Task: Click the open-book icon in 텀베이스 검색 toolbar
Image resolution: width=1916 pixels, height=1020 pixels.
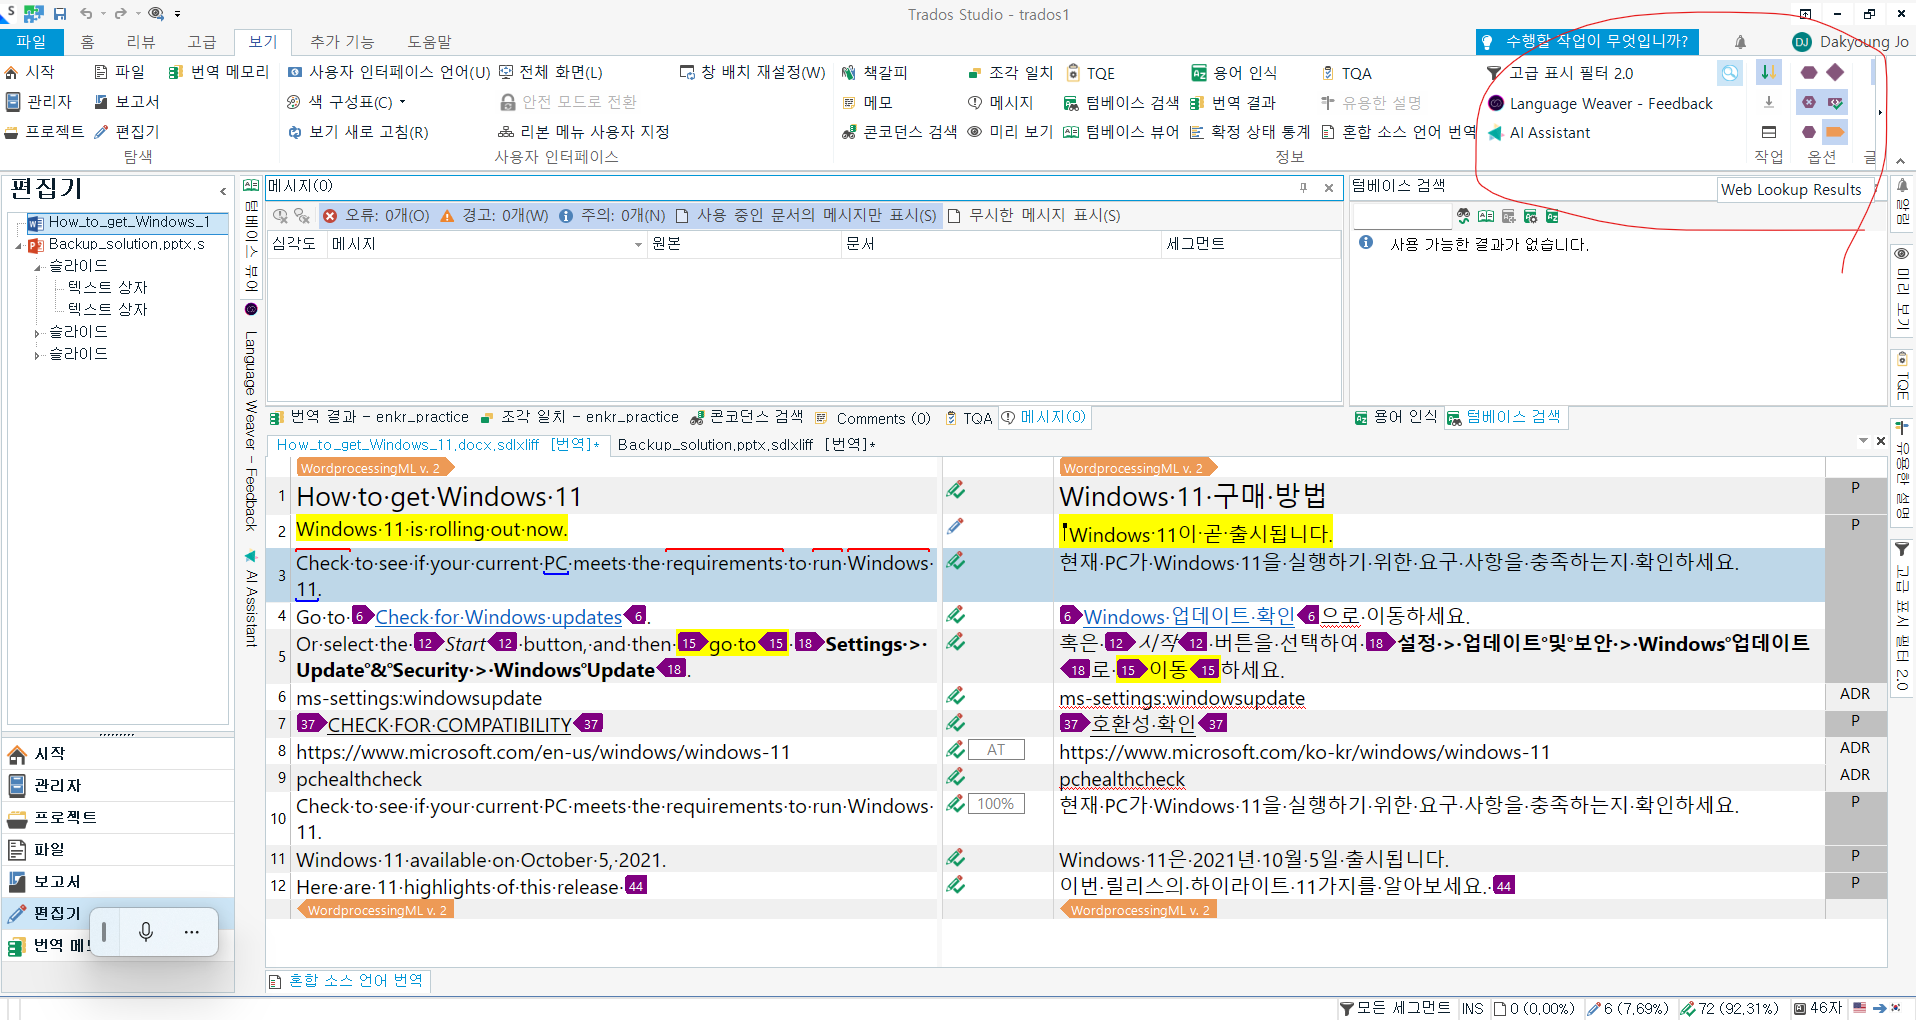Action: pos(1486,216)
